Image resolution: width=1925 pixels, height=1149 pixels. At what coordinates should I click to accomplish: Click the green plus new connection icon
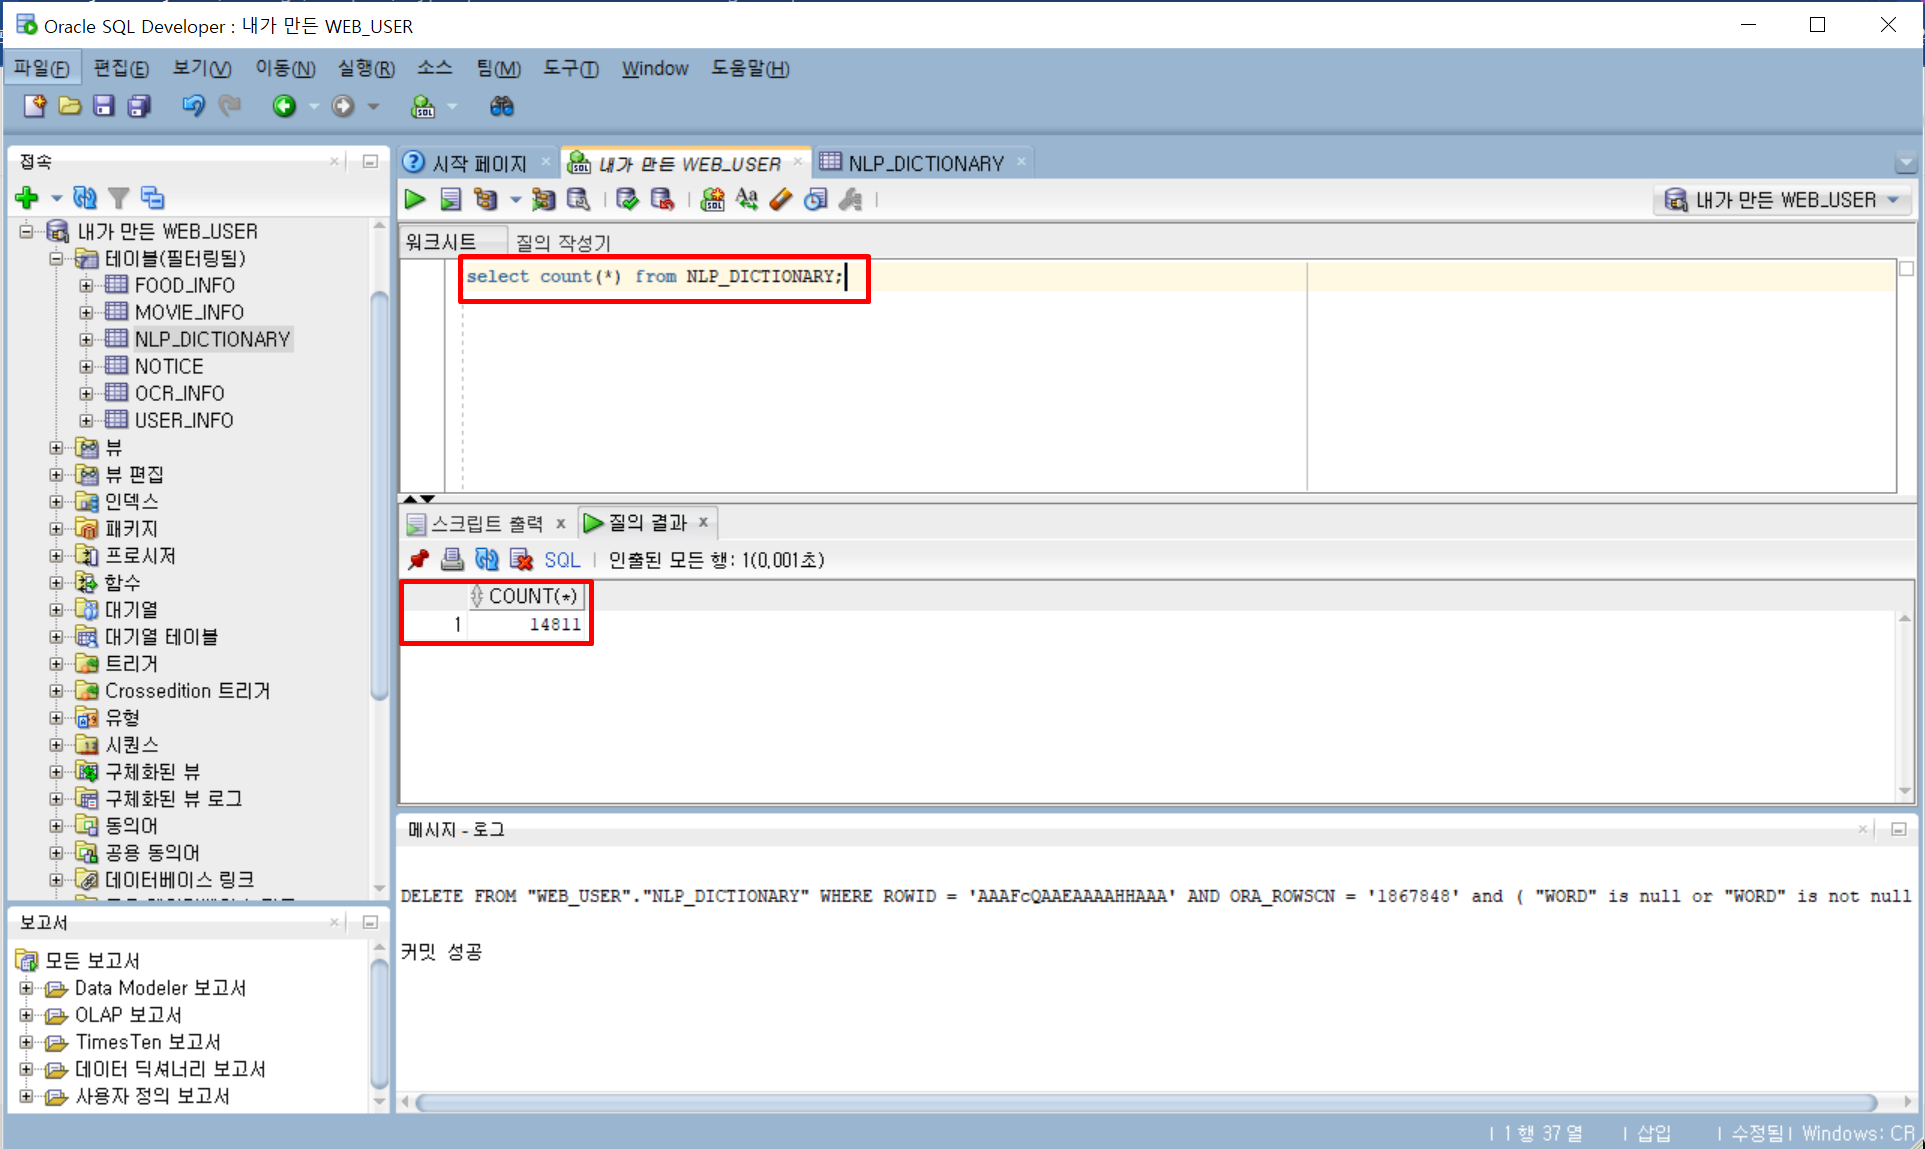pos(27,198)
